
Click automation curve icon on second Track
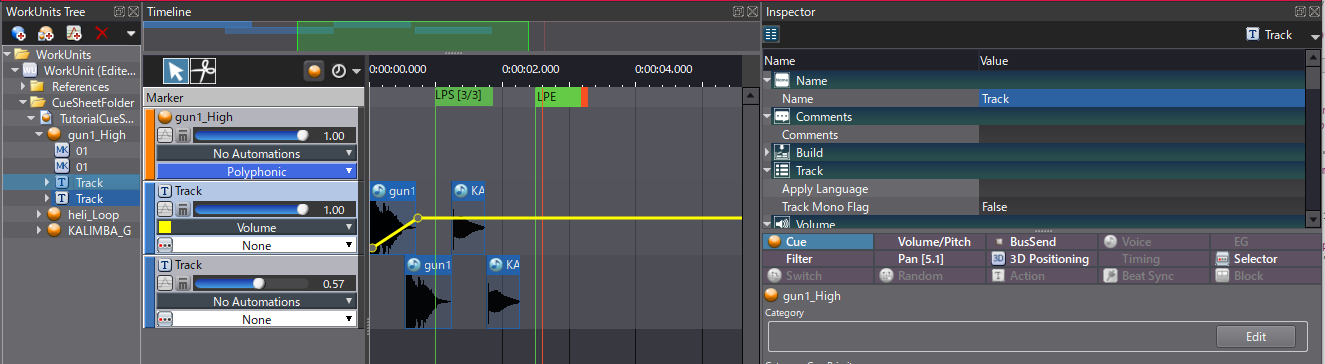pyautogui.click(x=165, y=283)
